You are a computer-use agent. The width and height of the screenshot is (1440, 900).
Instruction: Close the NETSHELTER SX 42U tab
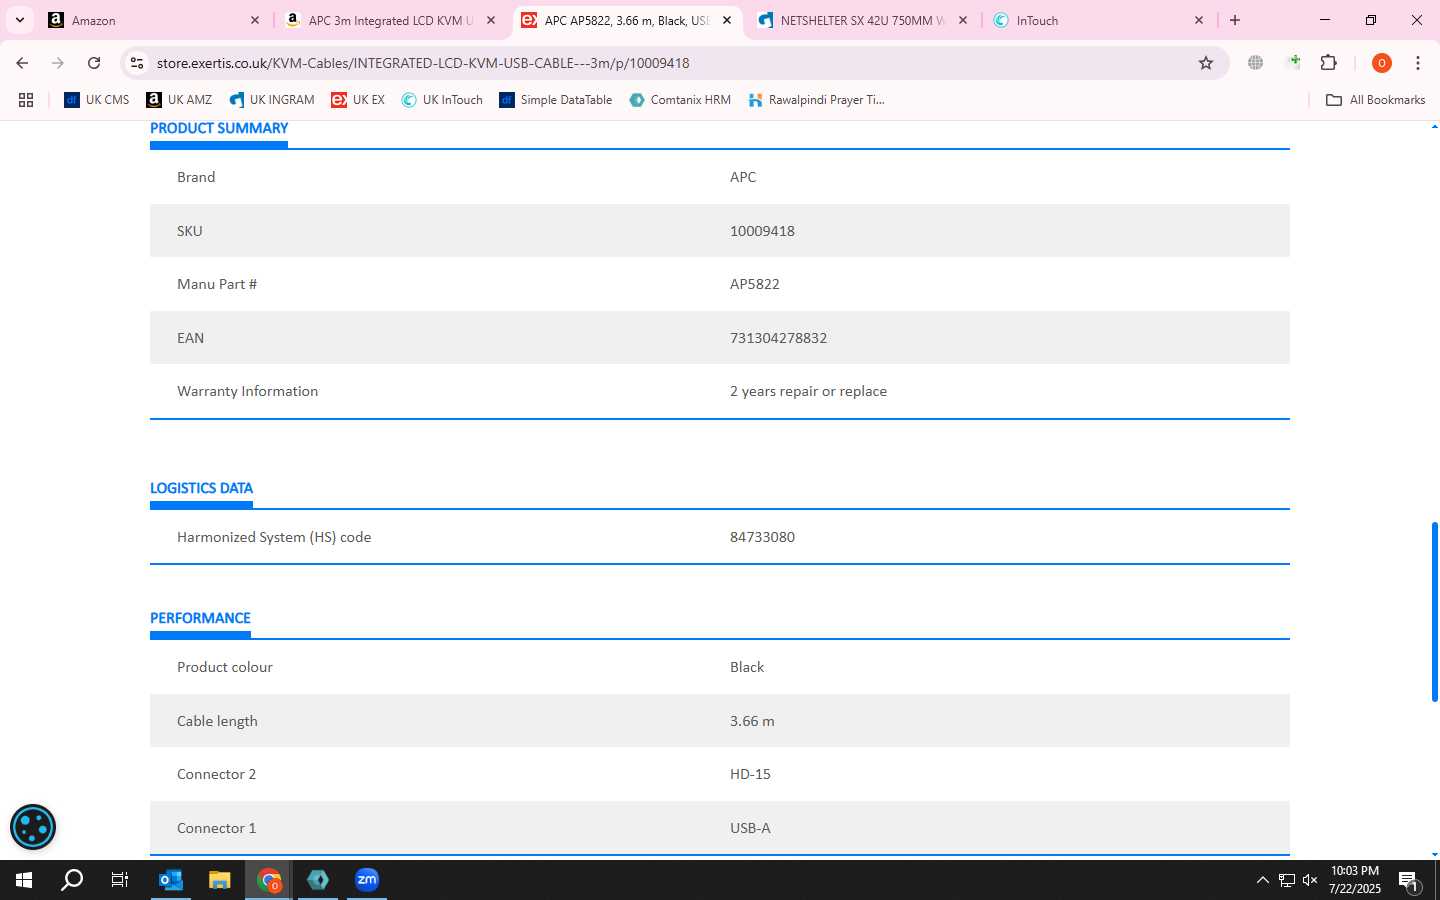click(x=963, y=20)
